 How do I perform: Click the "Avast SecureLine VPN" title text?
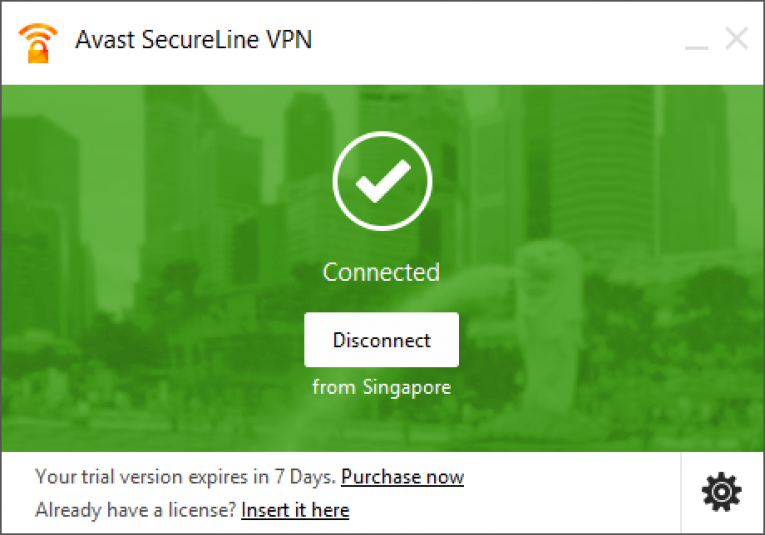(193, 41)
